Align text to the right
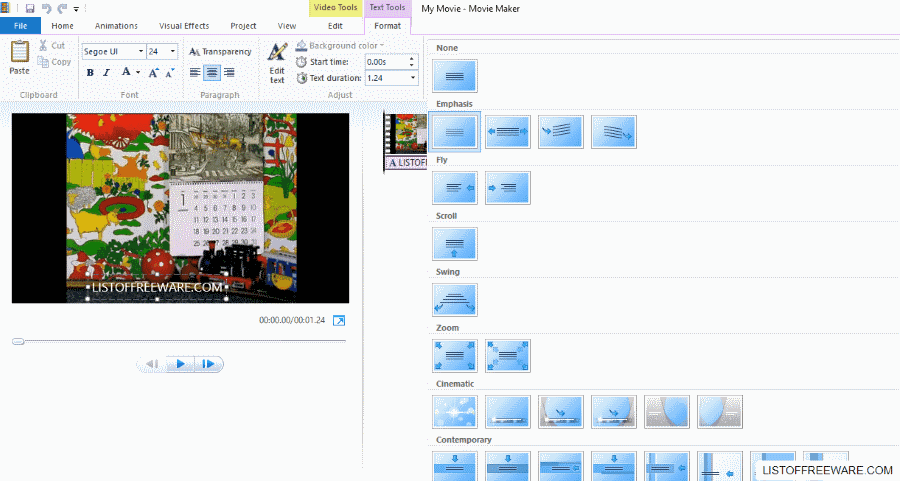 click(229, 72)
